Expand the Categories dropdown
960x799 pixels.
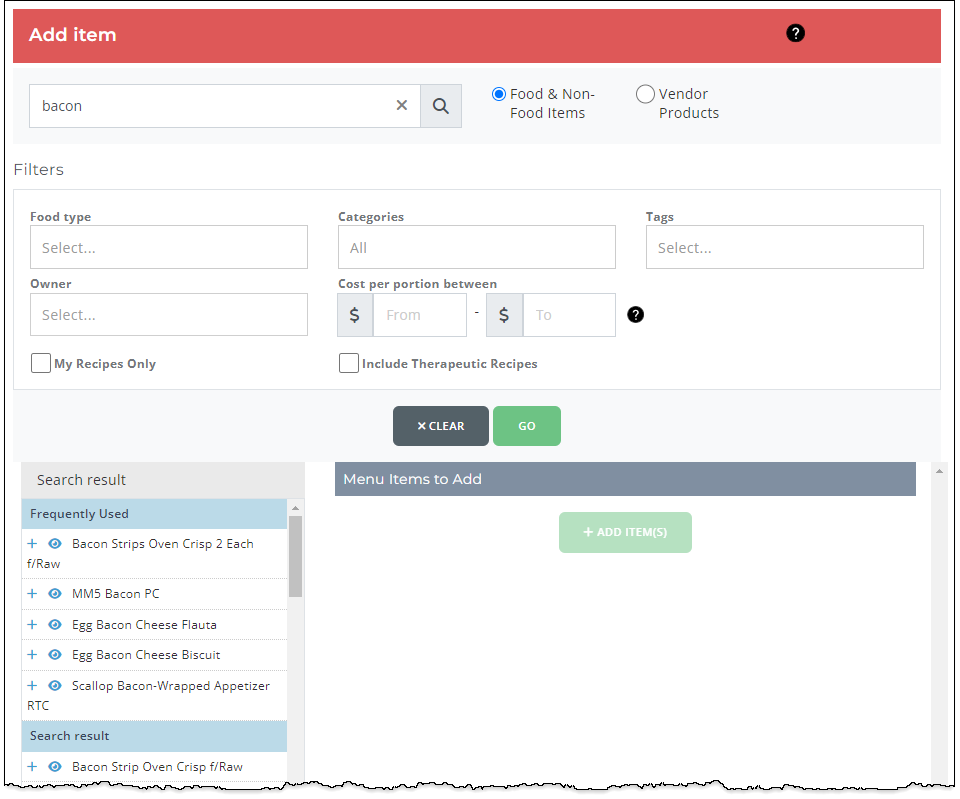click(476, 247)
